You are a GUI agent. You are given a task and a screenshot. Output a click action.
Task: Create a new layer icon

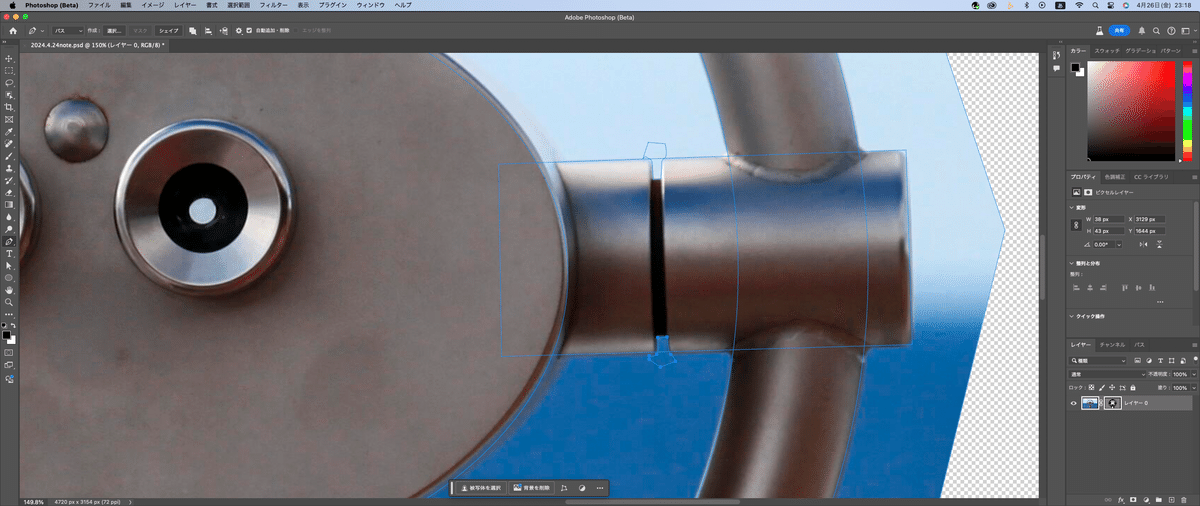pos(1171,499)
